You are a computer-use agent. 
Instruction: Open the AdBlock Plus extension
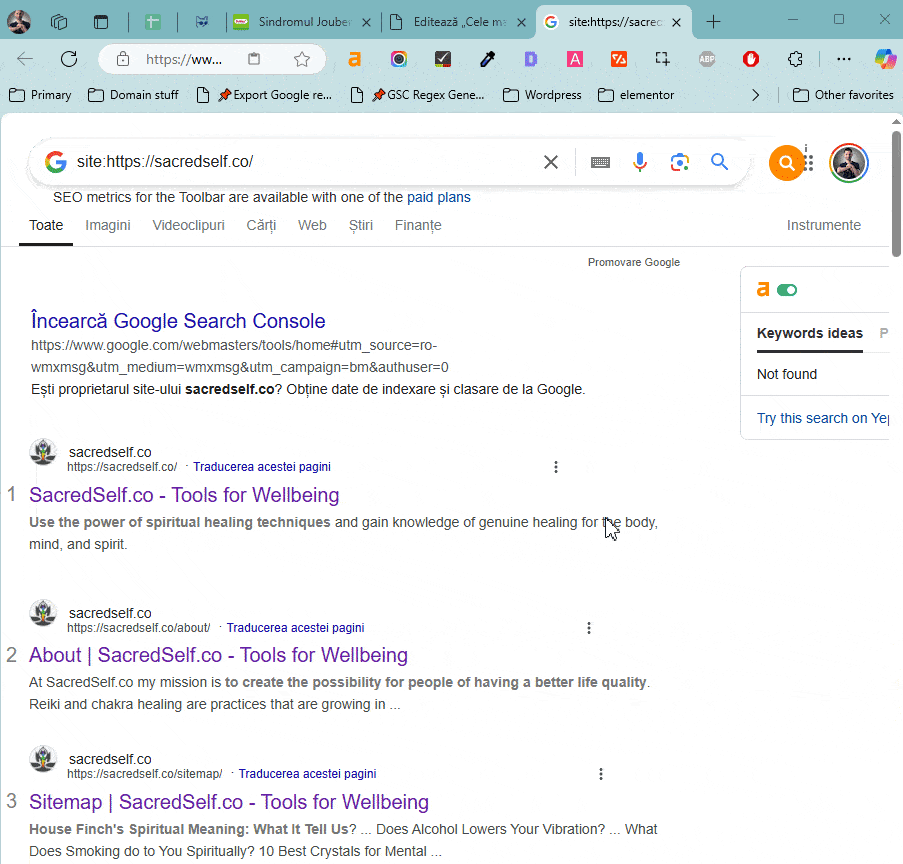point(707,59)
